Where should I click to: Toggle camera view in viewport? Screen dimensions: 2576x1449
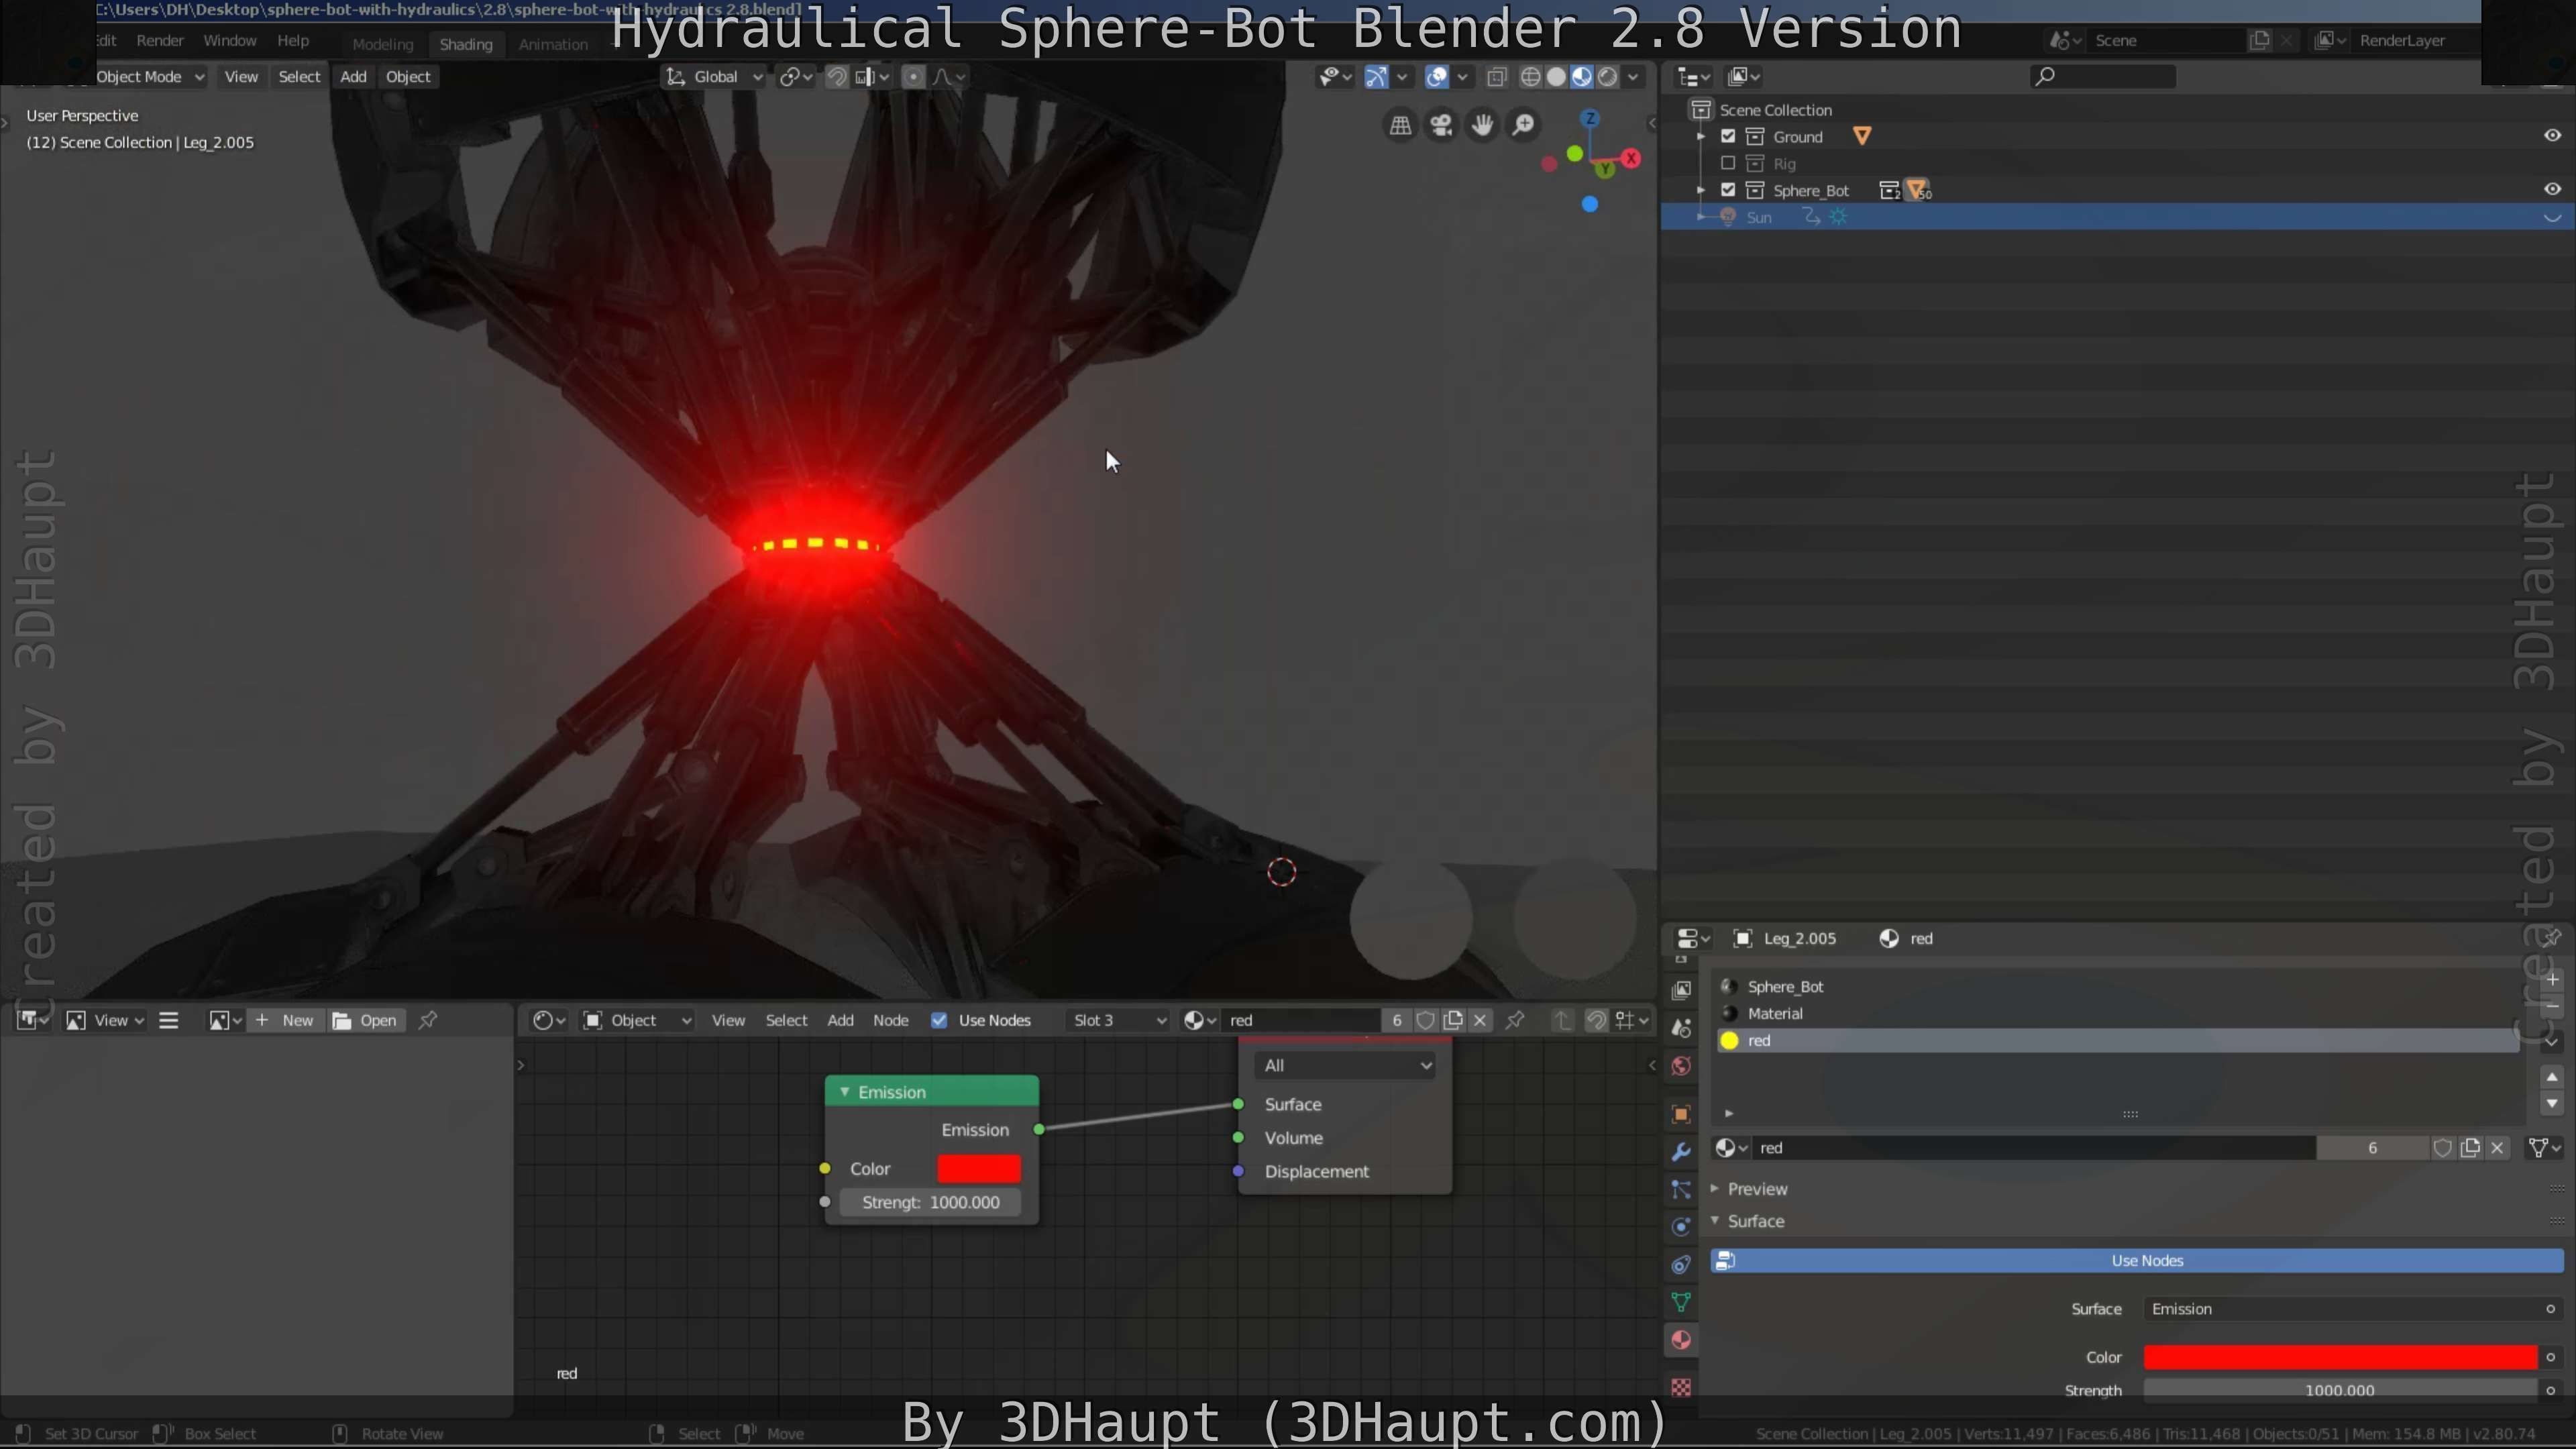(x=1441, y=125)
